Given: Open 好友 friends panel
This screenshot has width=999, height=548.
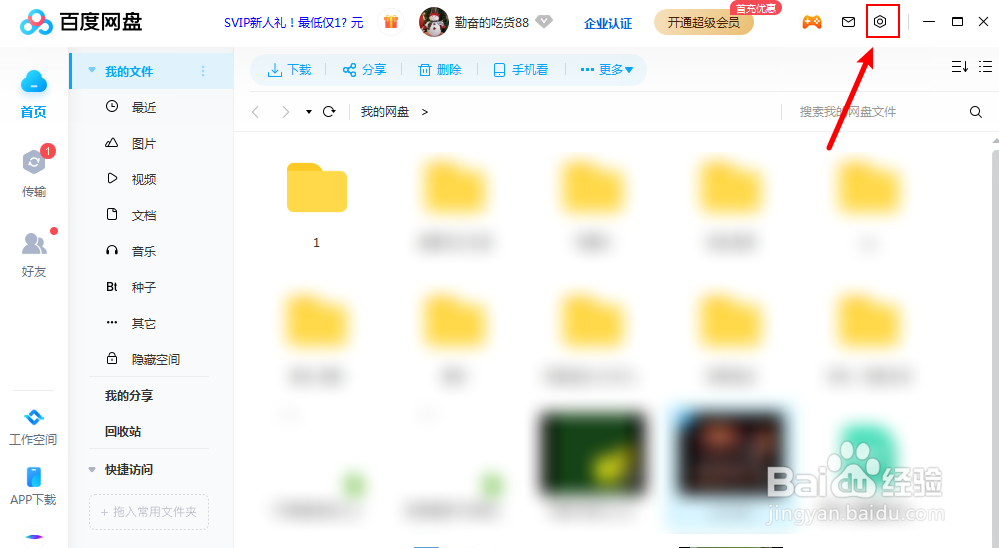Looking at the screenshot, I should click(x=34, y=255).
